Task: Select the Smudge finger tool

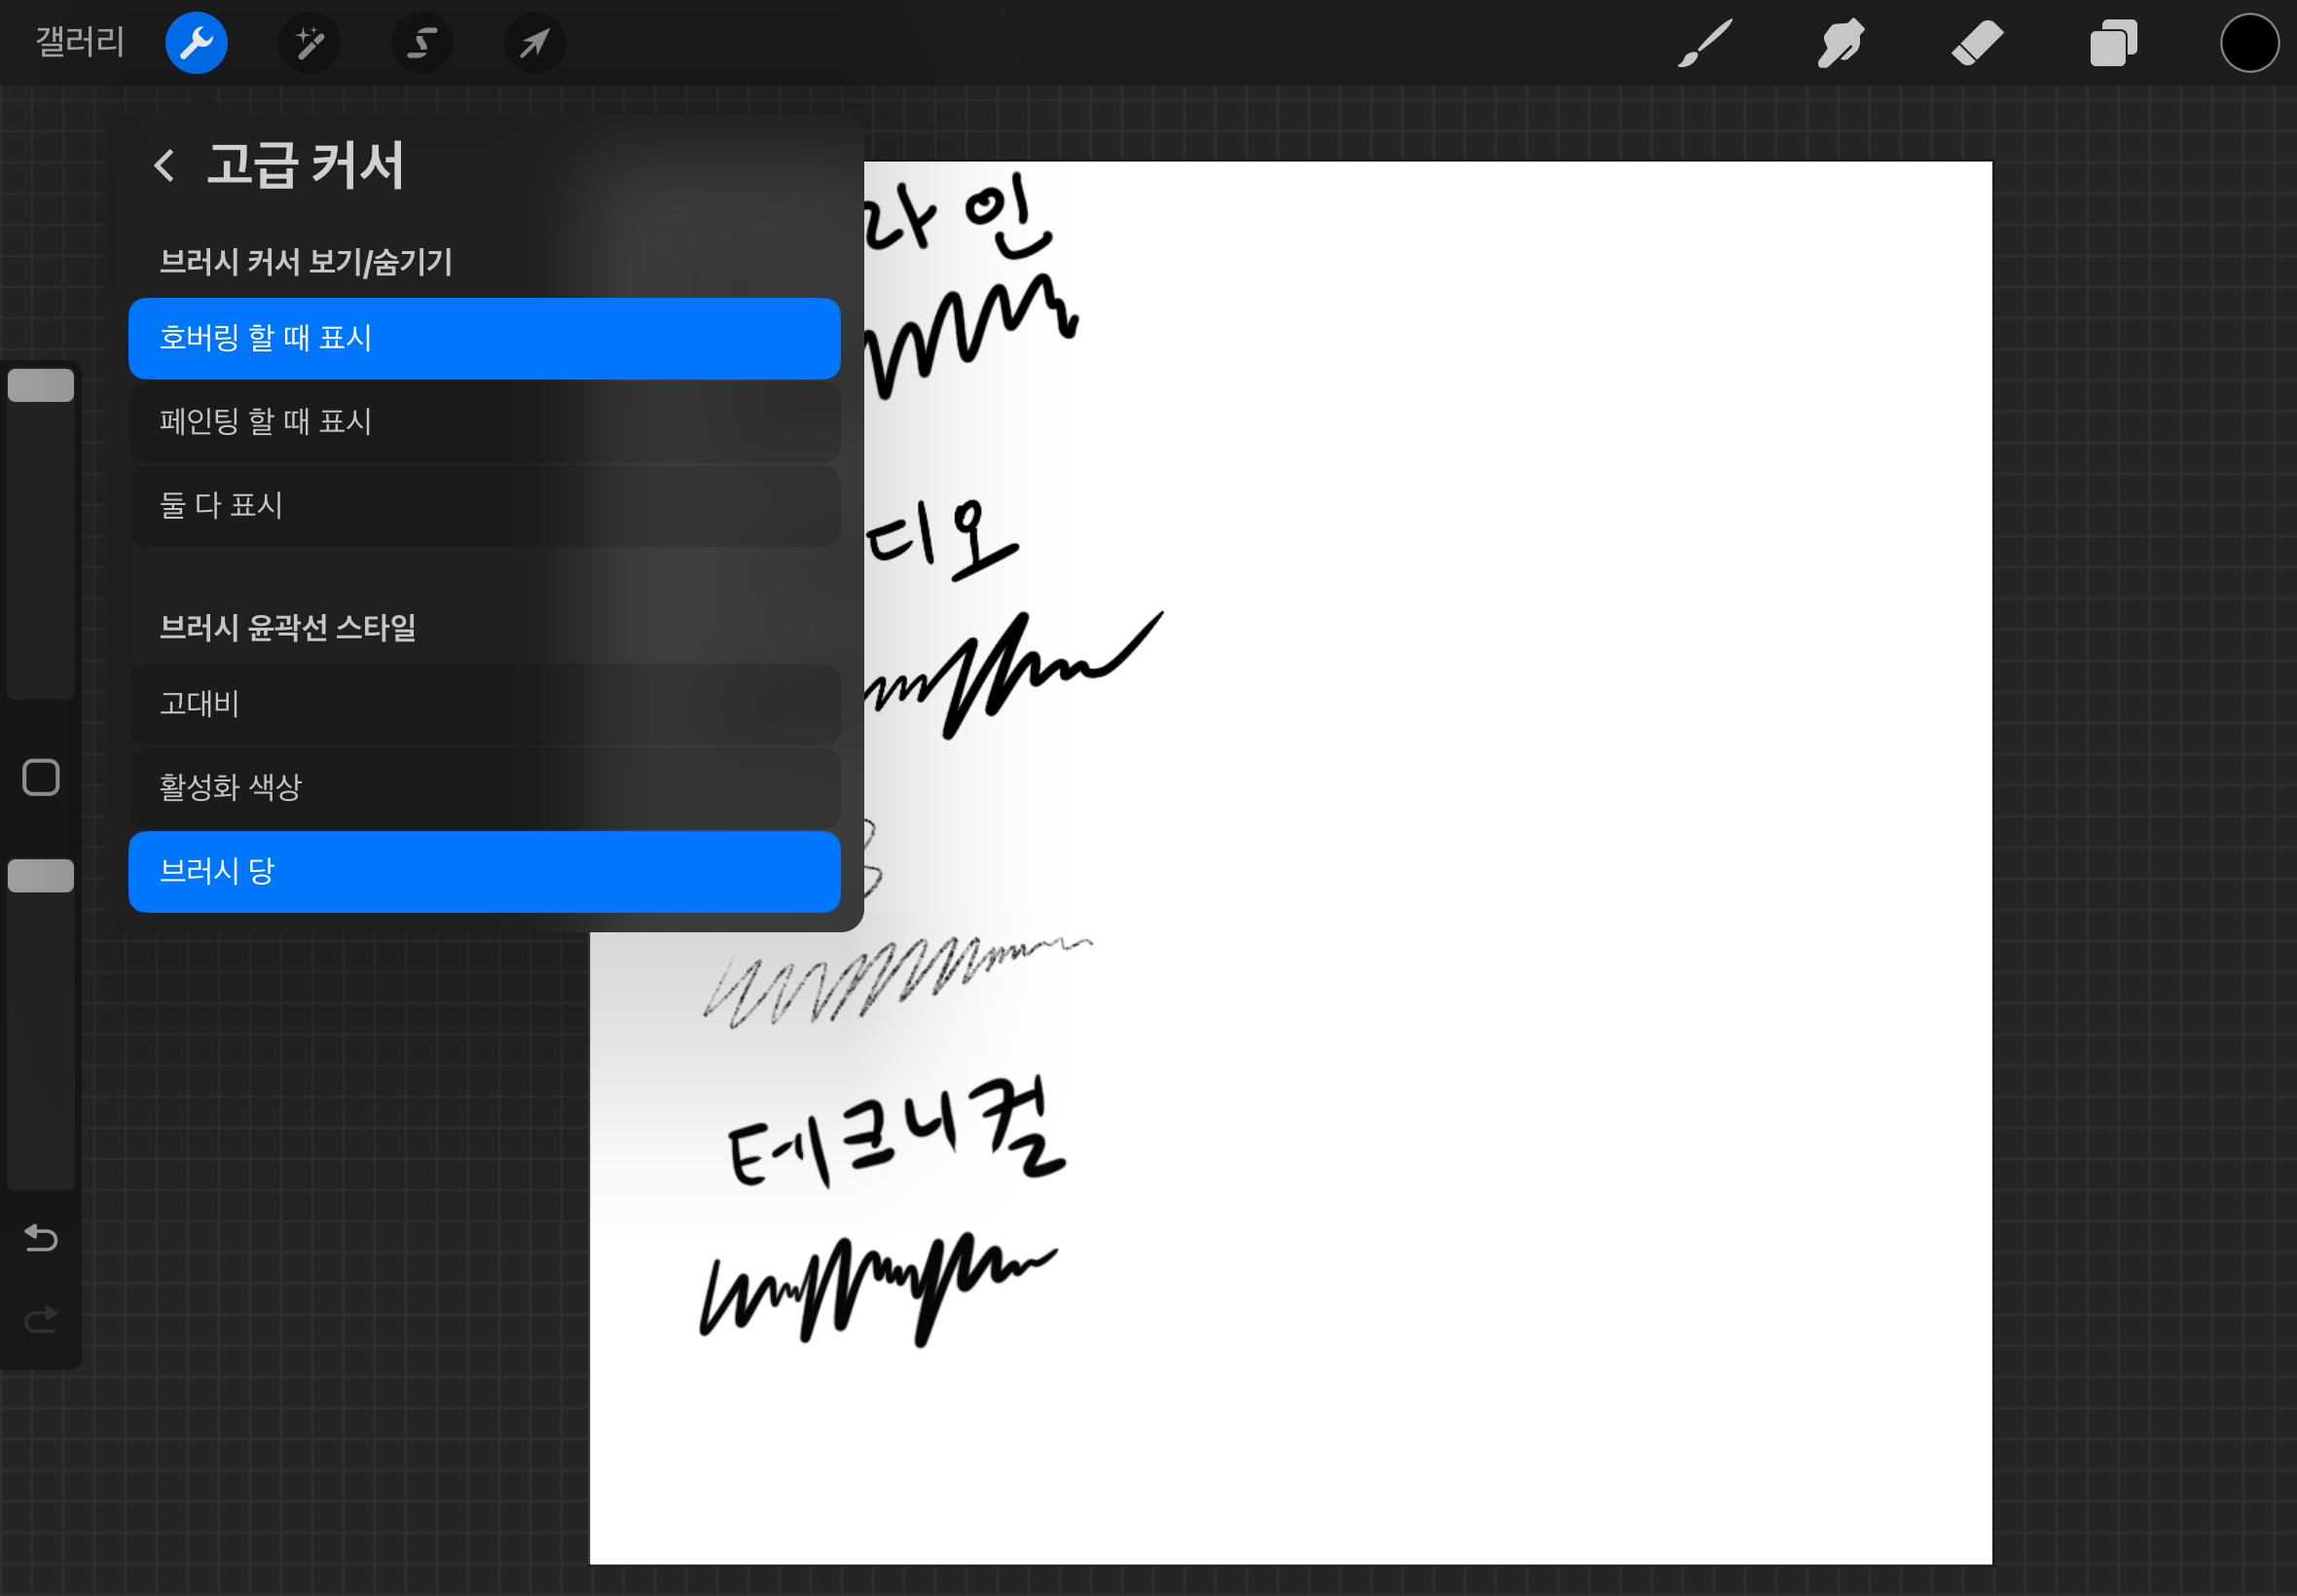Action: pos(1840,43)
